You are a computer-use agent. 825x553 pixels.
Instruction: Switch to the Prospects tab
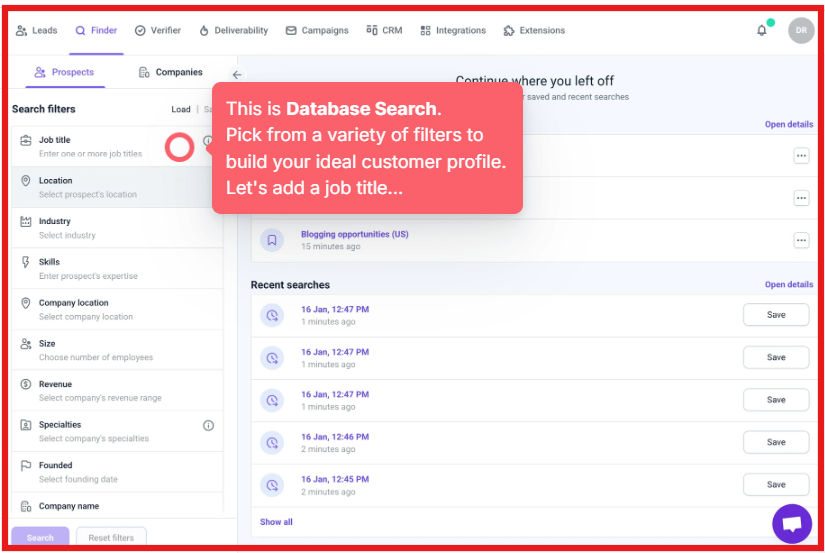(x=64, y=72)
